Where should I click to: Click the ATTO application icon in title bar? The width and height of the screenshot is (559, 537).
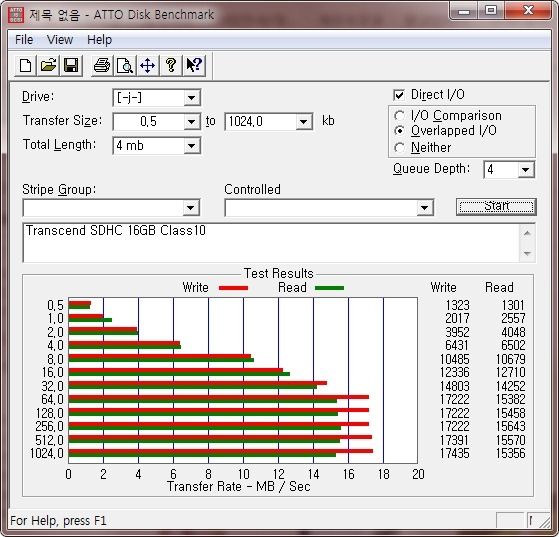click(16, 15)
